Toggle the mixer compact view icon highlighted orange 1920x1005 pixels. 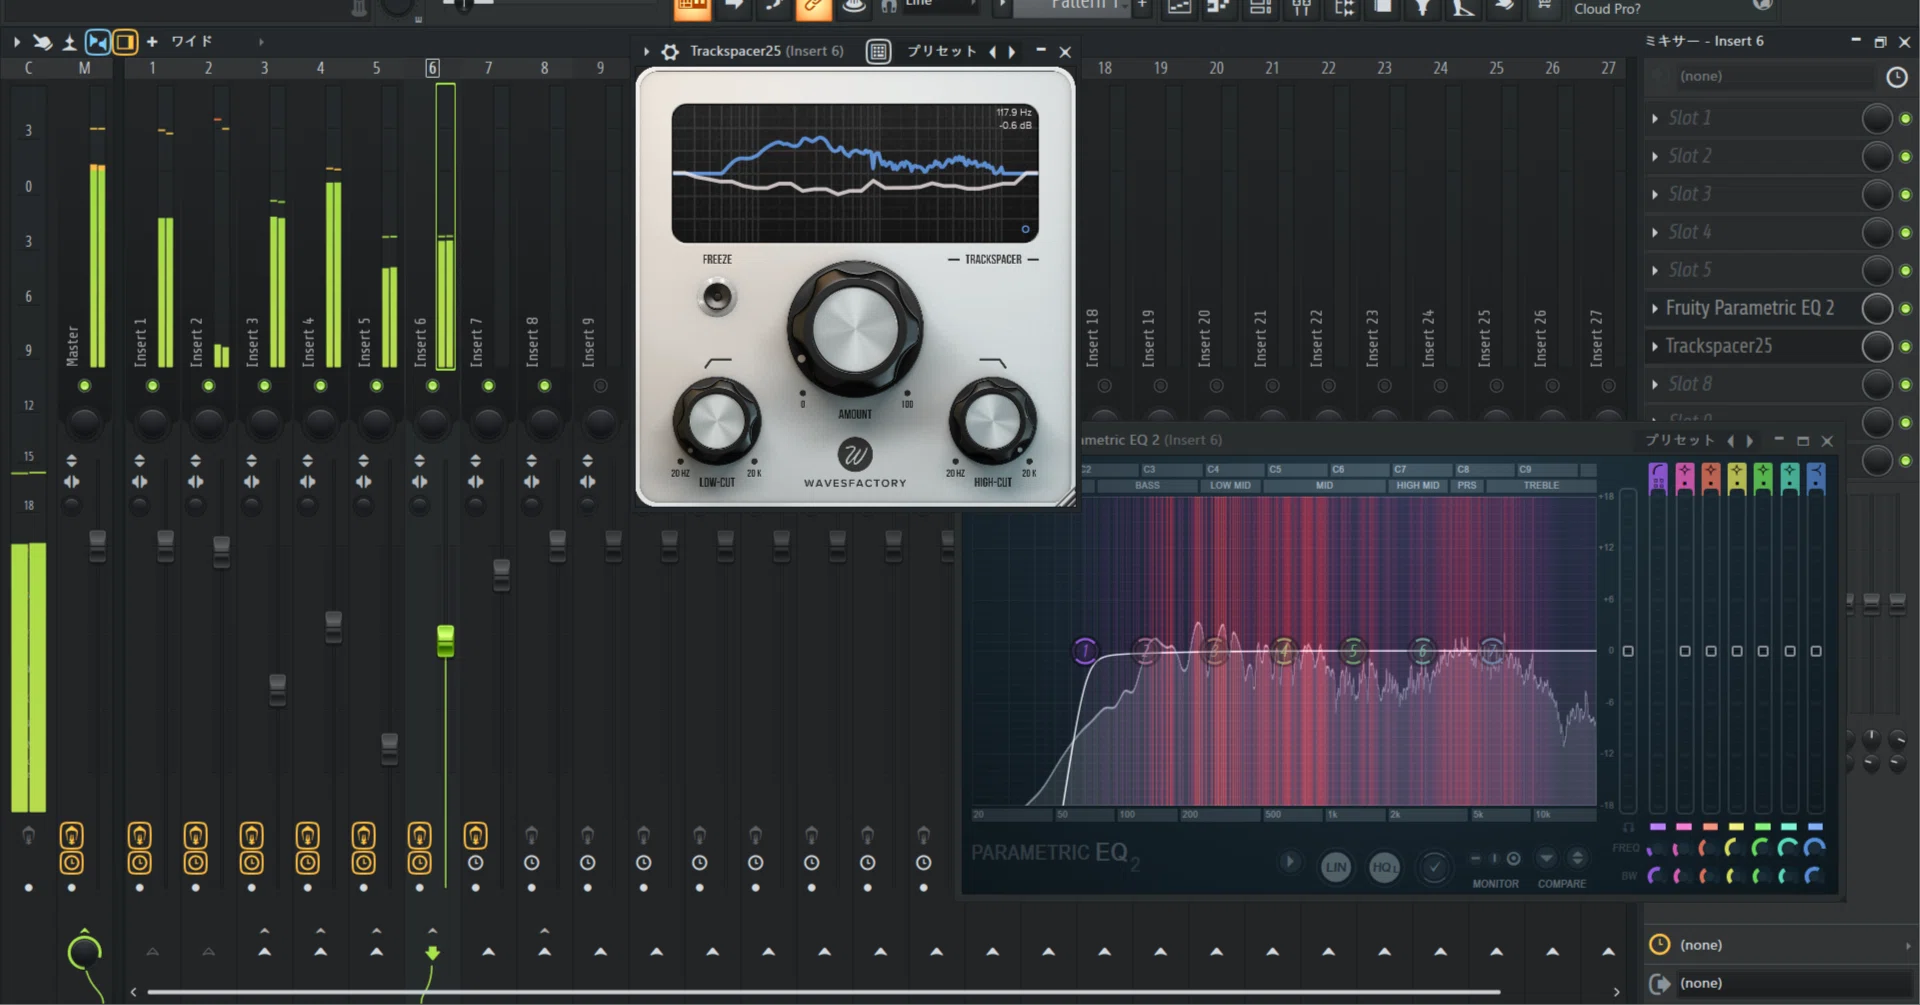point(125,42)
